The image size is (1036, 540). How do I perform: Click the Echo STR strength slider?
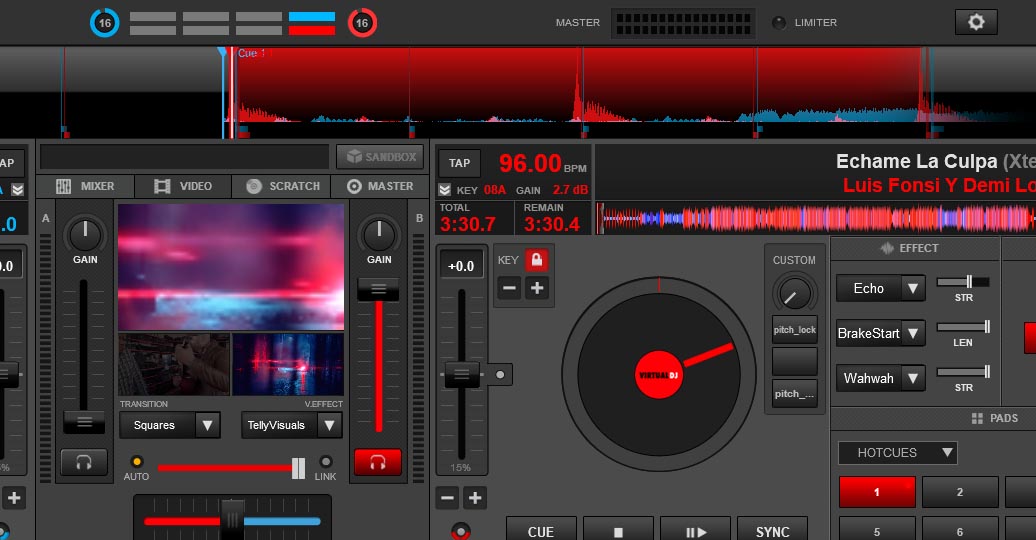pos(963,282)
